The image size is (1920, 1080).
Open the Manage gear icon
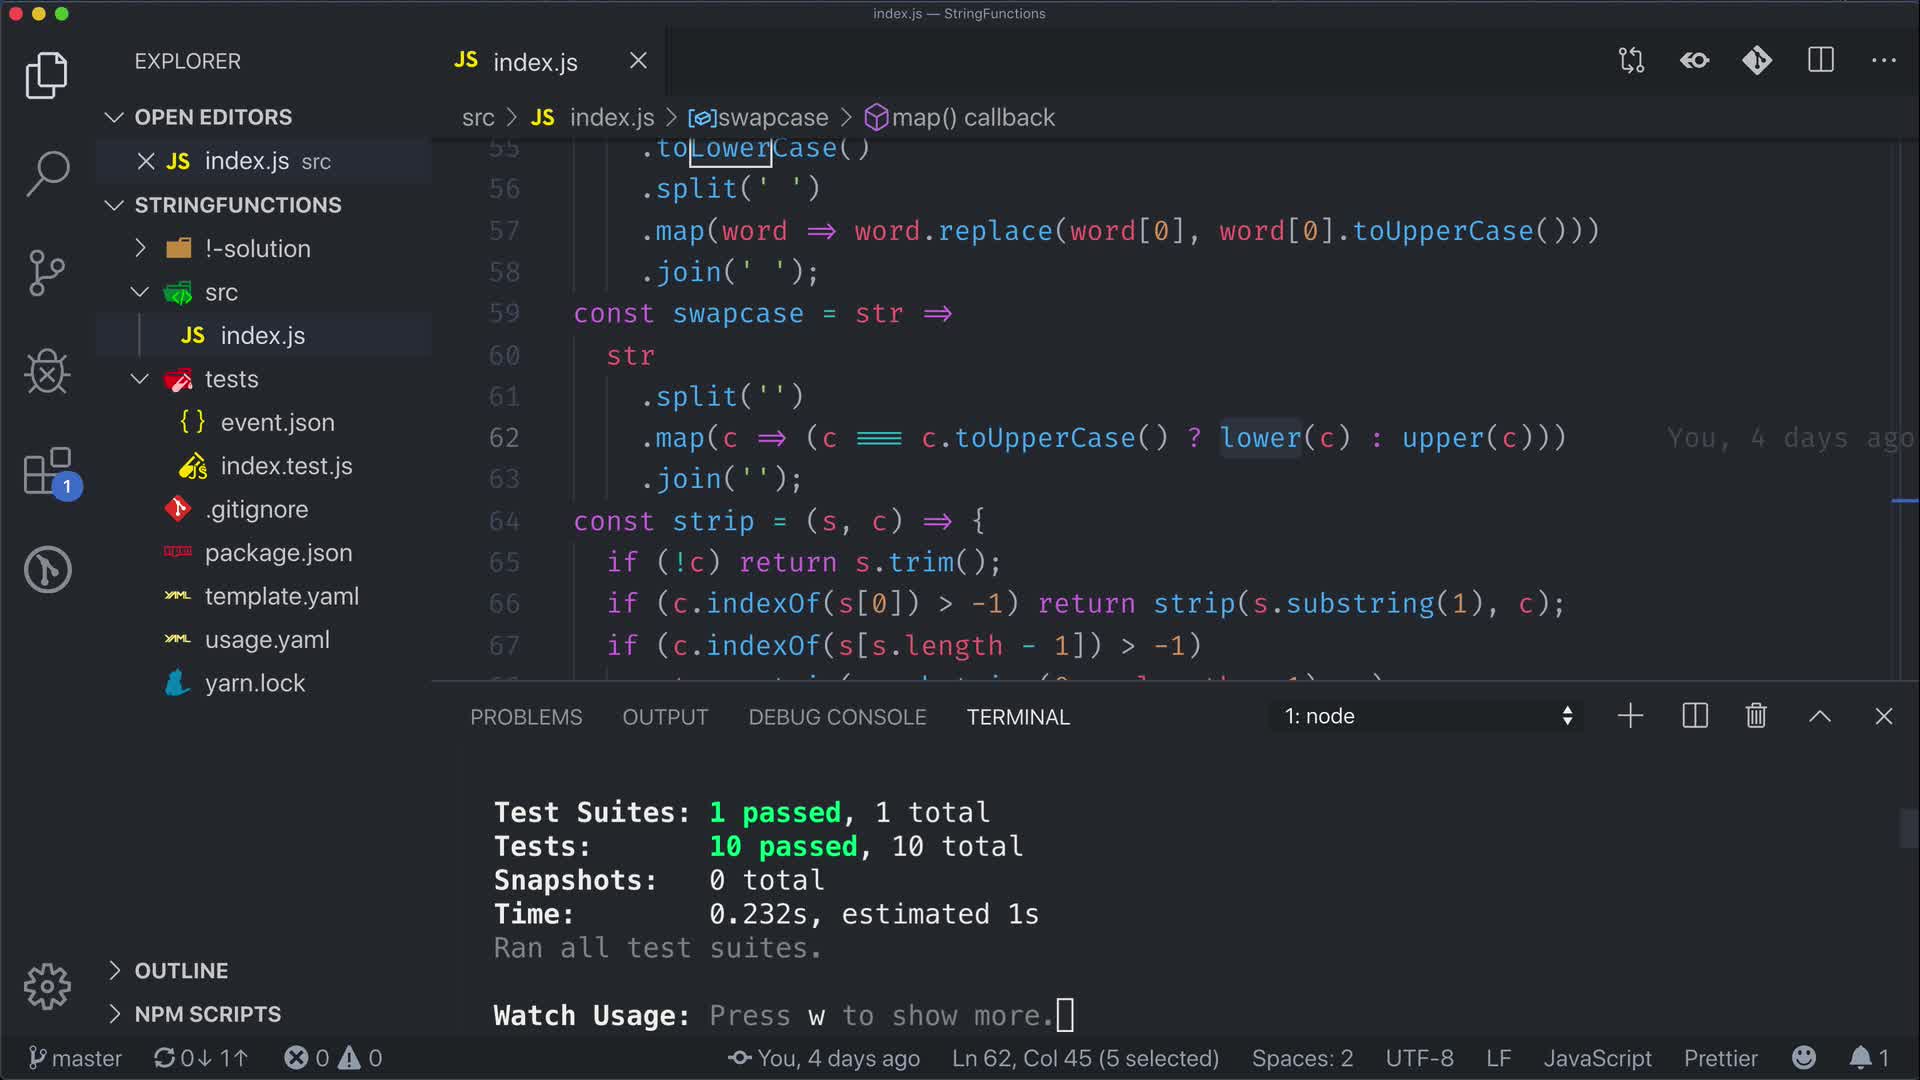47,987
